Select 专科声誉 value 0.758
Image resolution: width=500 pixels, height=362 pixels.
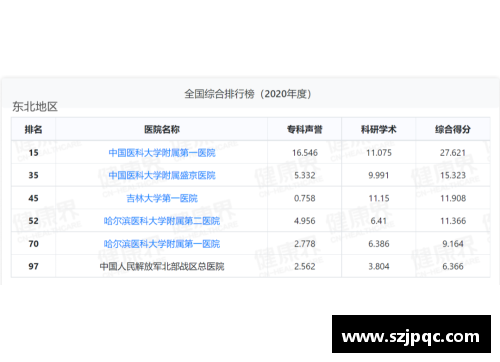tap(305, 198)
